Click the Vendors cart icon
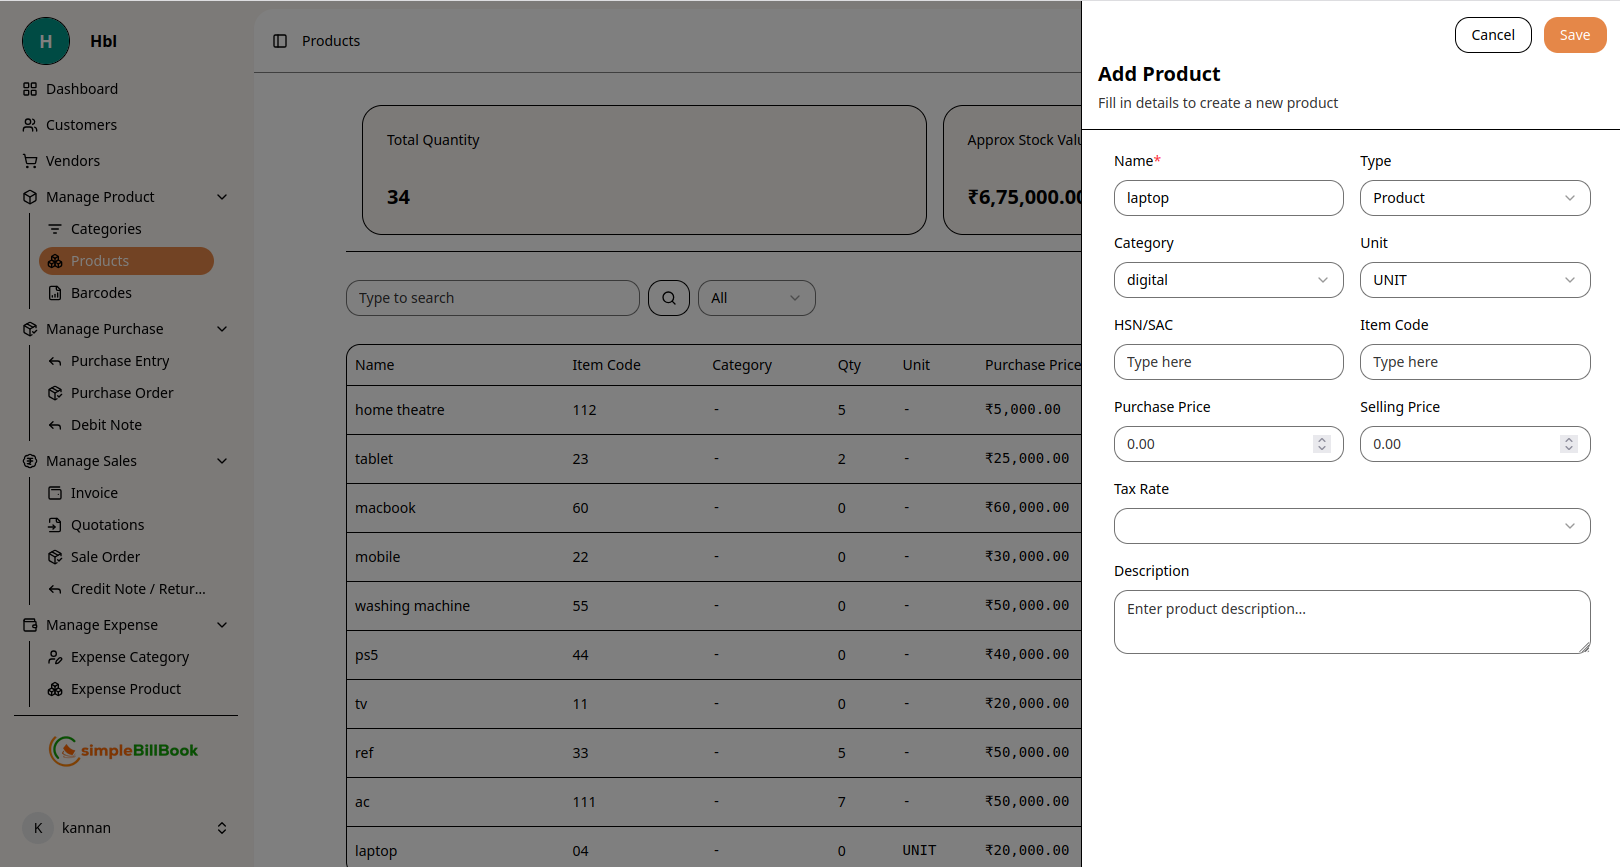 click(30, 161)
